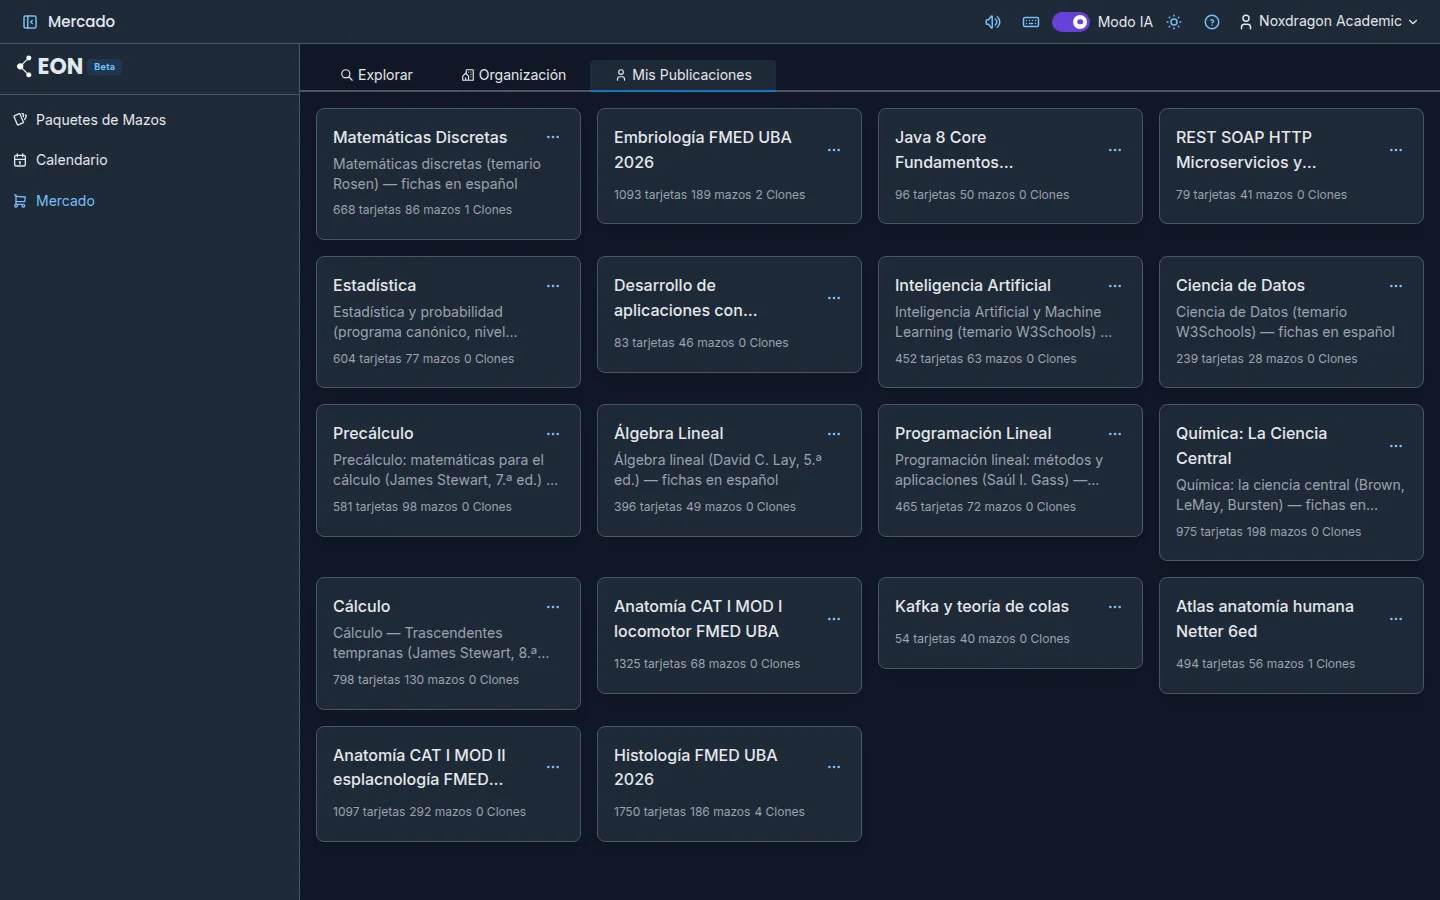Open keyboard shortcuts icon in top bar
The image size is (1440, 900).
click(x=1031, y=22)
